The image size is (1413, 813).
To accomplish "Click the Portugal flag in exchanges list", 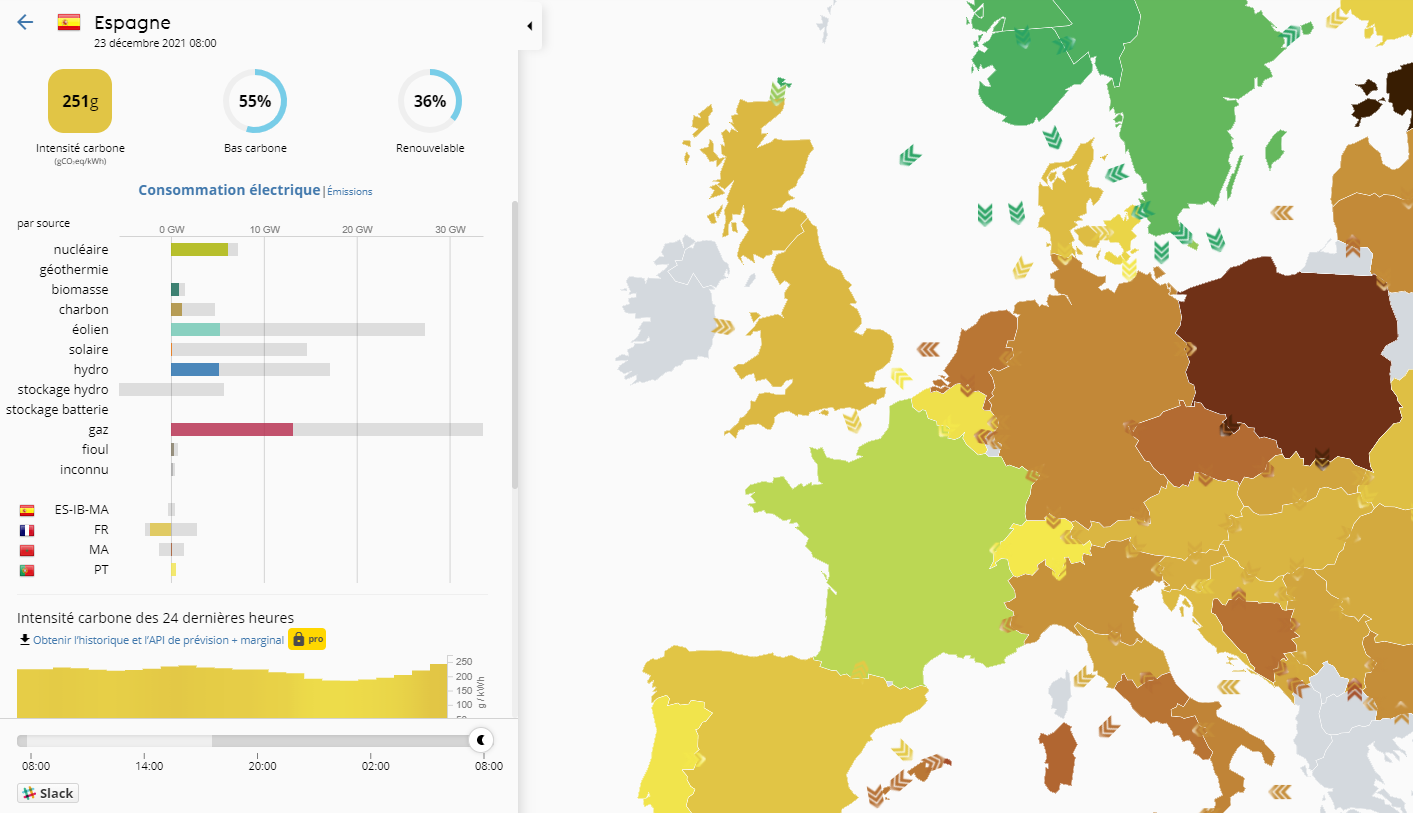I will 27,570.
